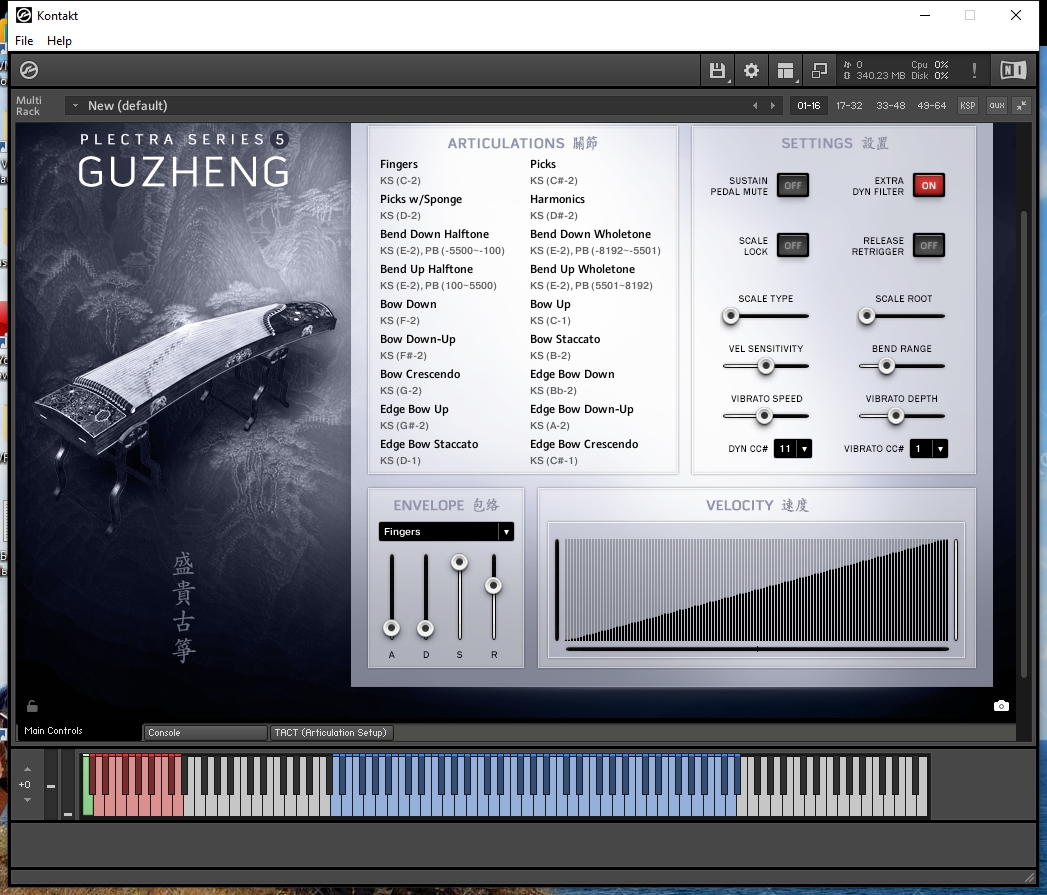
Task: Toggle the minimized view icon
Action: pos(819,70)
